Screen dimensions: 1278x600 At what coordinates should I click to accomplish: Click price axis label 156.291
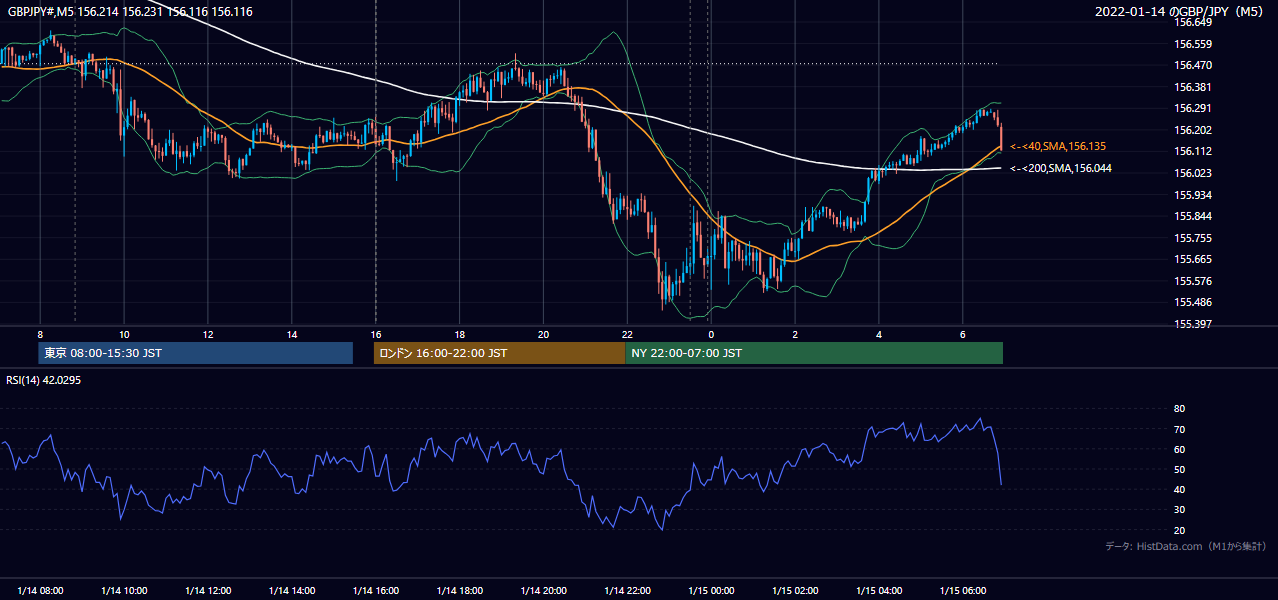click(x=1193, y=108)
